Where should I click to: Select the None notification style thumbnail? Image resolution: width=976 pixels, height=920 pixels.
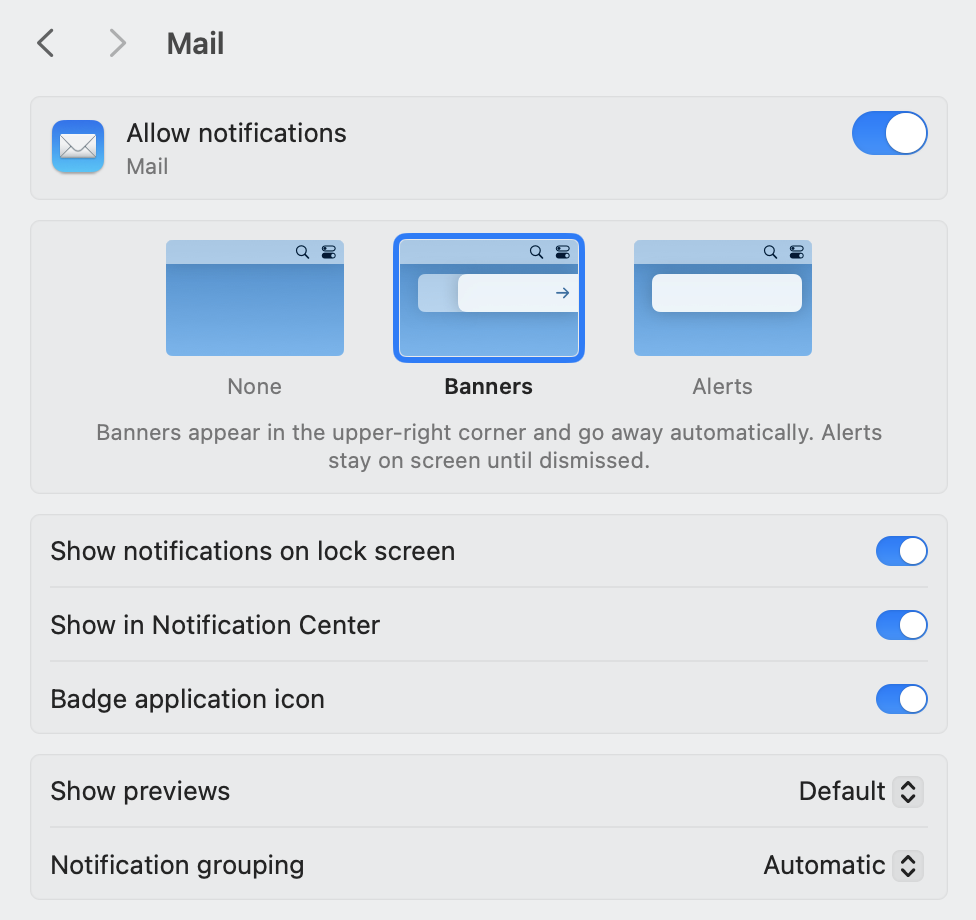pyautogui.click(x=255, y=298)
